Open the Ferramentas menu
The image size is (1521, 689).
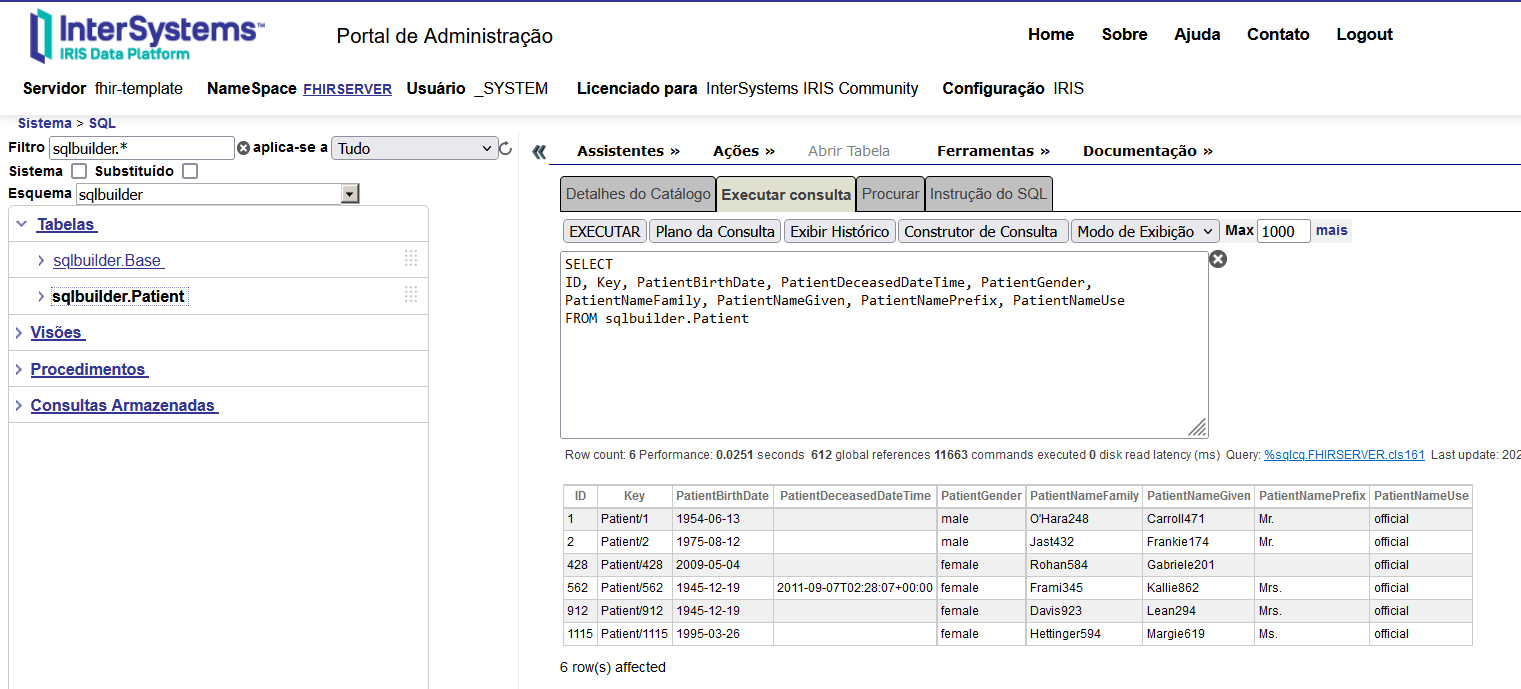[993, 151]
